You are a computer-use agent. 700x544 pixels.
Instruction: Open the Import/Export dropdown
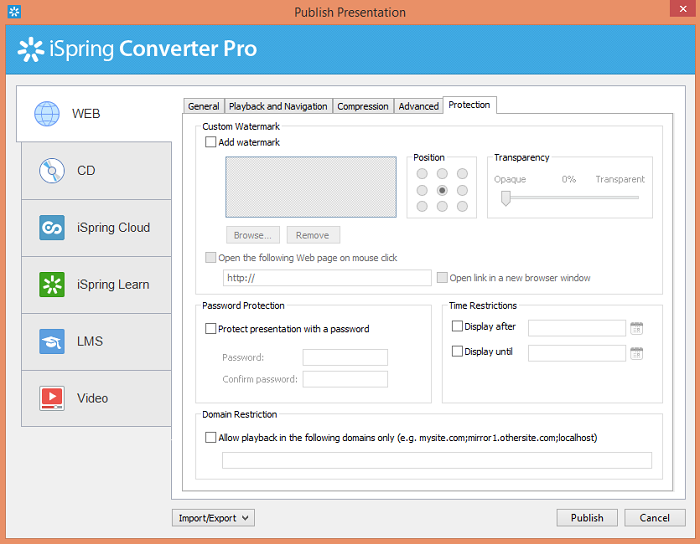point(213,518)
